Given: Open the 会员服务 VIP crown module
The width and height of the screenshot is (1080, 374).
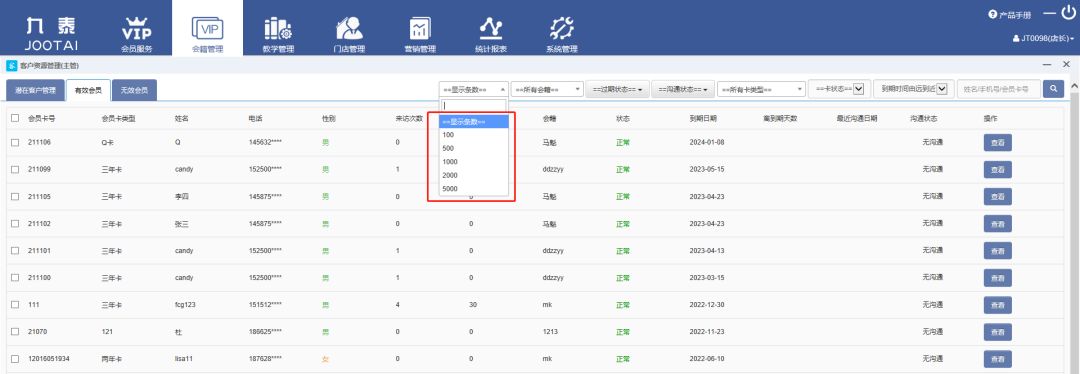Looking at the screenshot, I should pyautogui.click(x=136, y=34).
